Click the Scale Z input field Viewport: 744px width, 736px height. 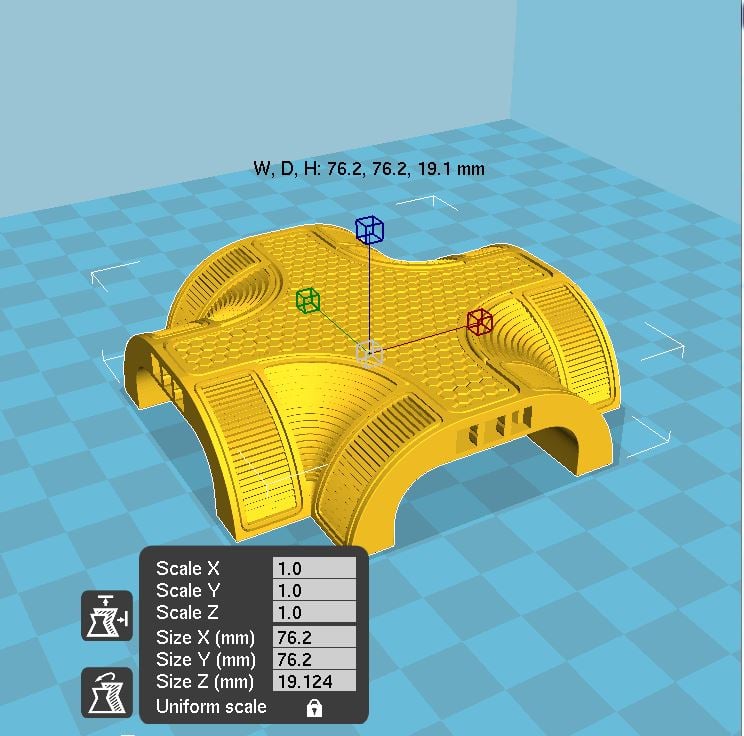point(314,613)
